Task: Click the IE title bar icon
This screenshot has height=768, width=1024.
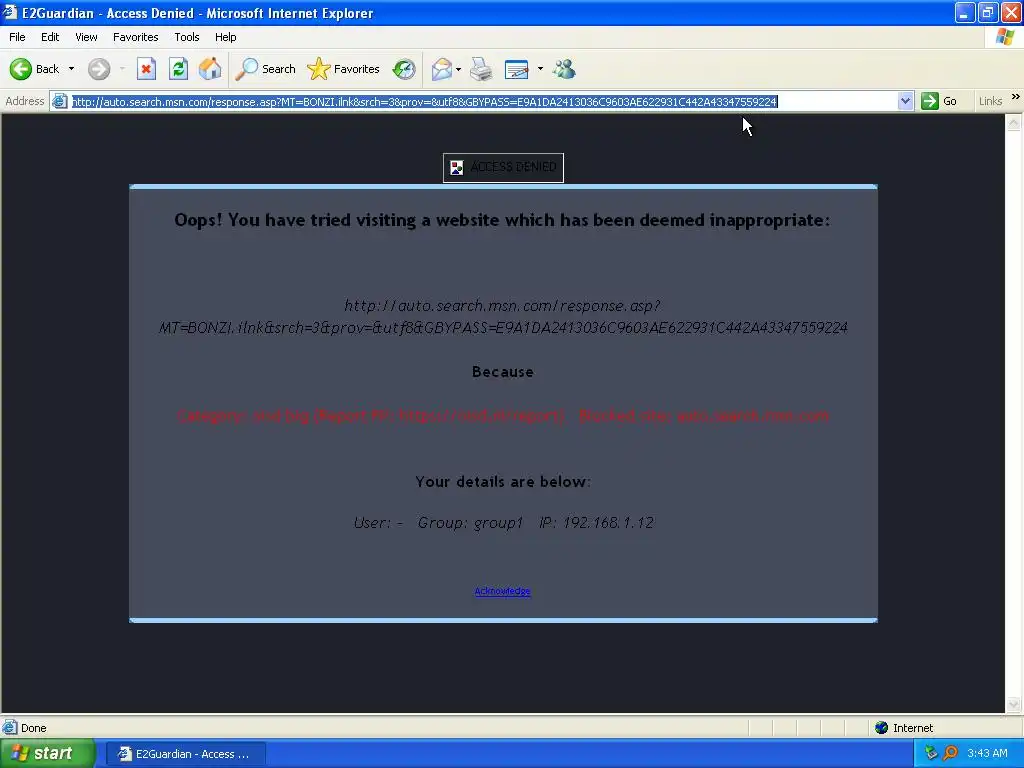Action: [10, 12]
